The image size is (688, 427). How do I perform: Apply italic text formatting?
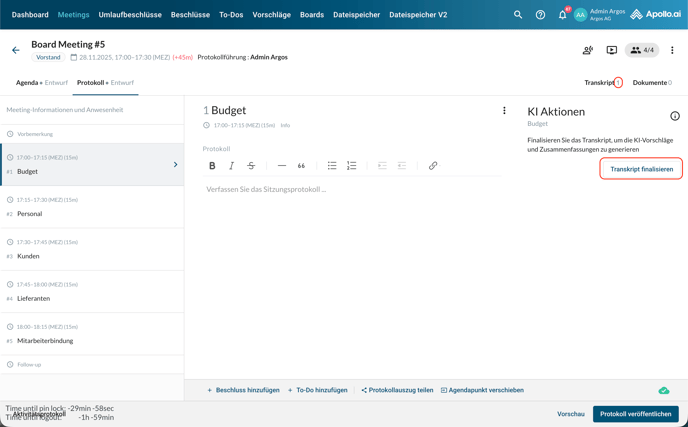[x=231, y=166]
